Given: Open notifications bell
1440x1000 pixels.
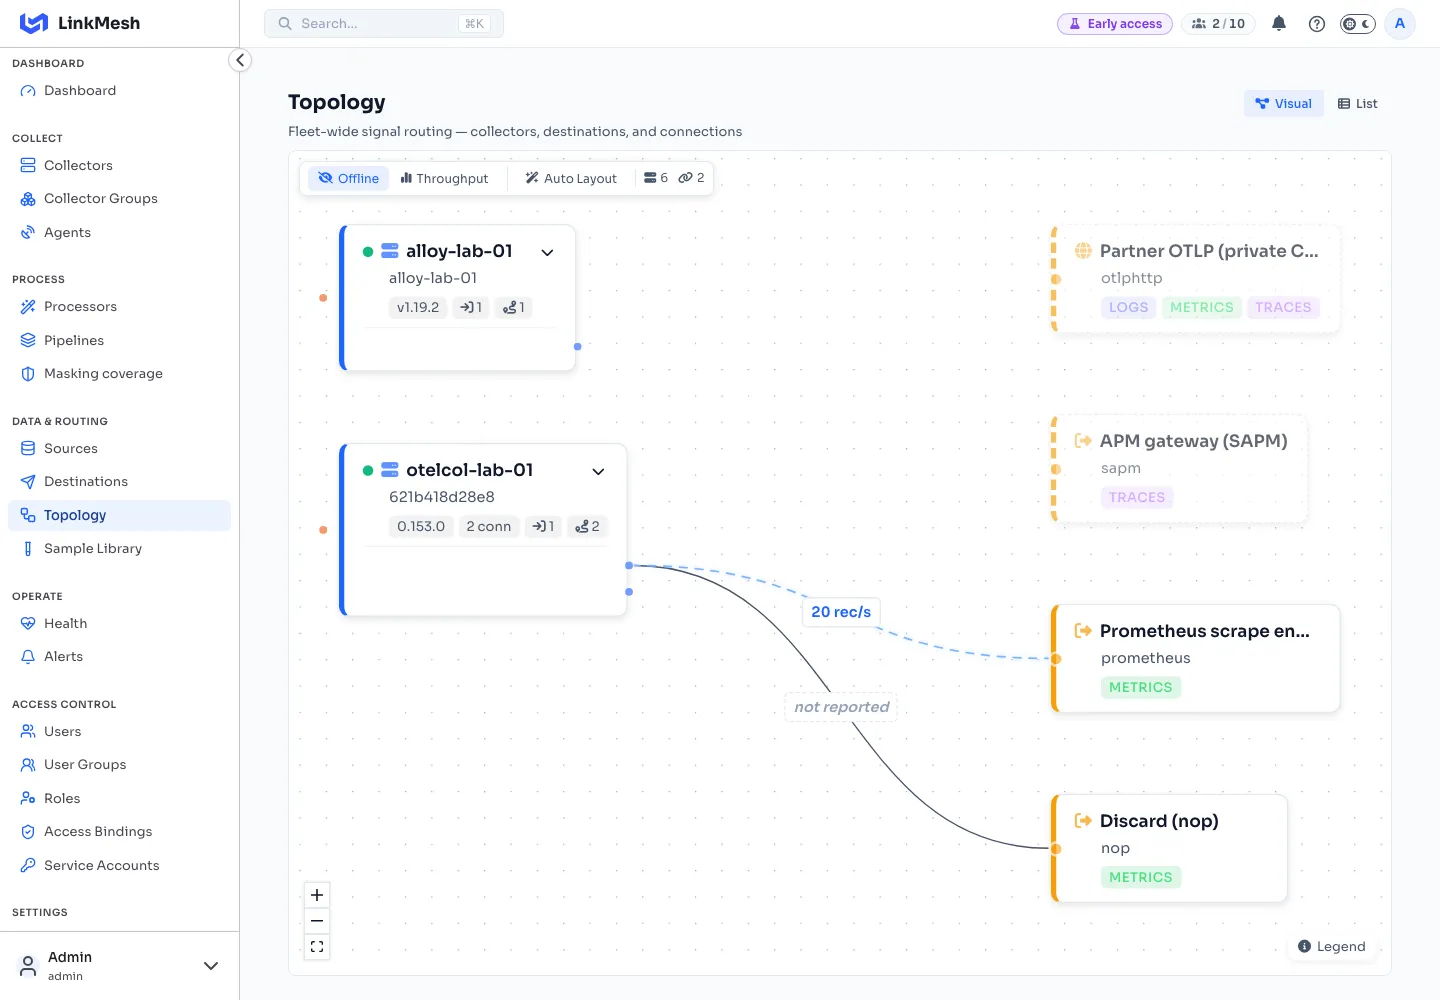Looking at the screenshot, I should (1279, 23).
